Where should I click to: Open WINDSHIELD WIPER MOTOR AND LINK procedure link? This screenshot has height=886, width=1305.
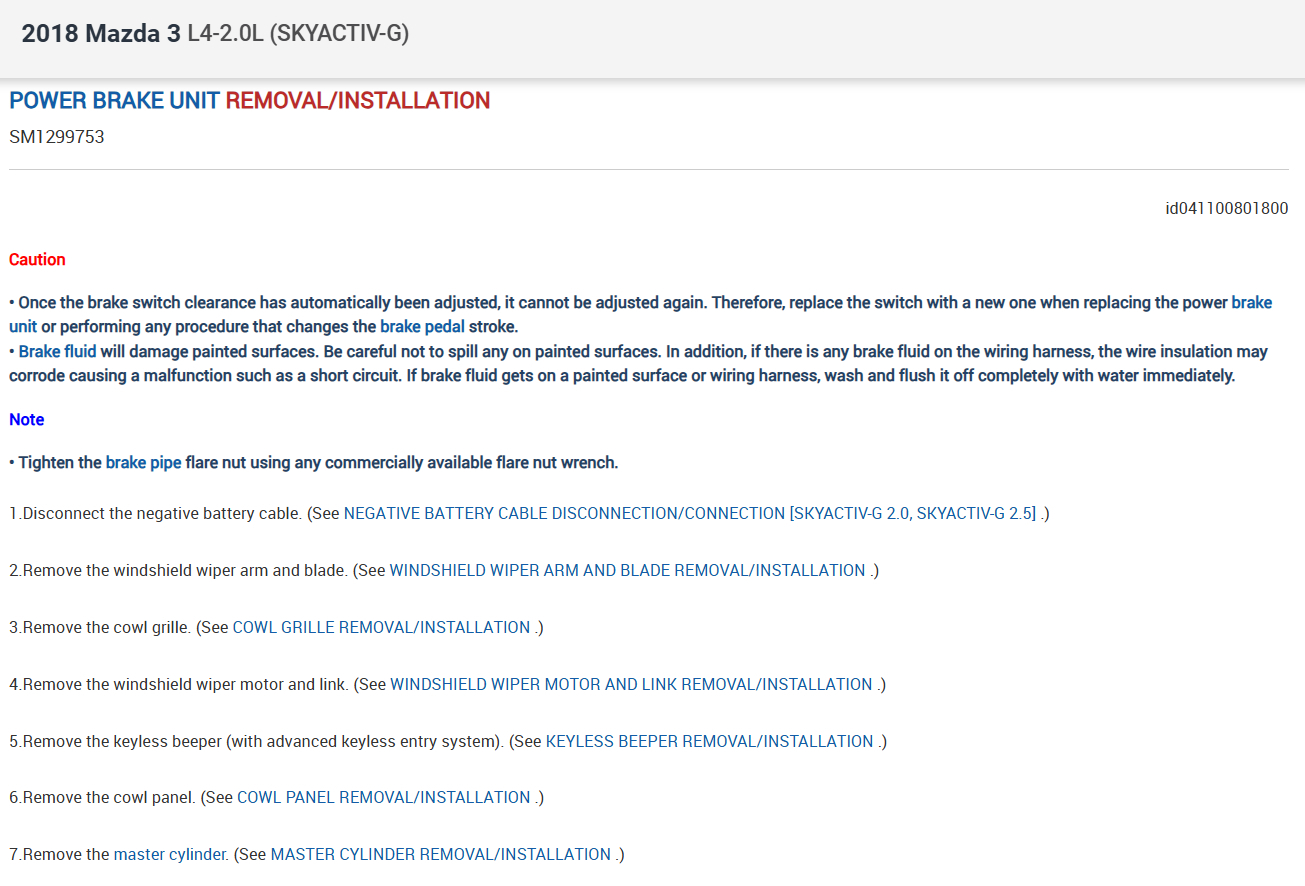[631, 684]
